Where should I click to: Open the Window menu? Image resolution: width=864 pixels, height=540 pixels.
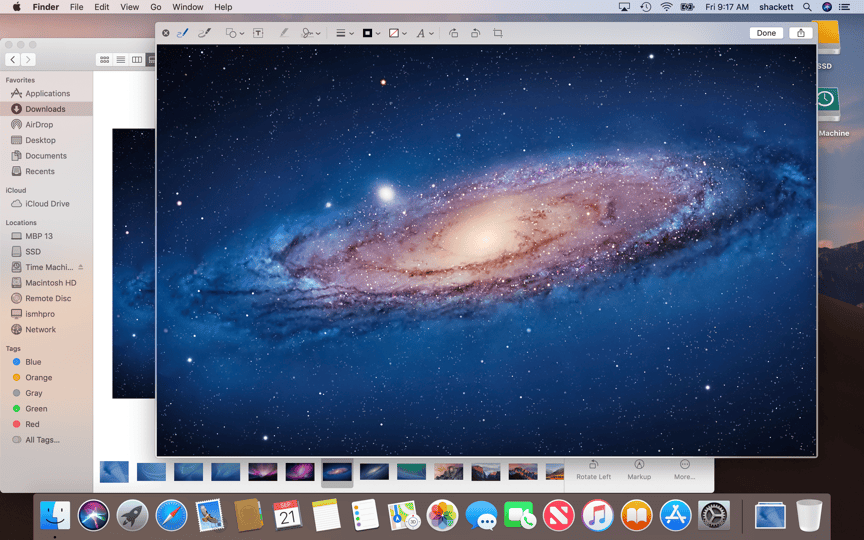[187, 7]
